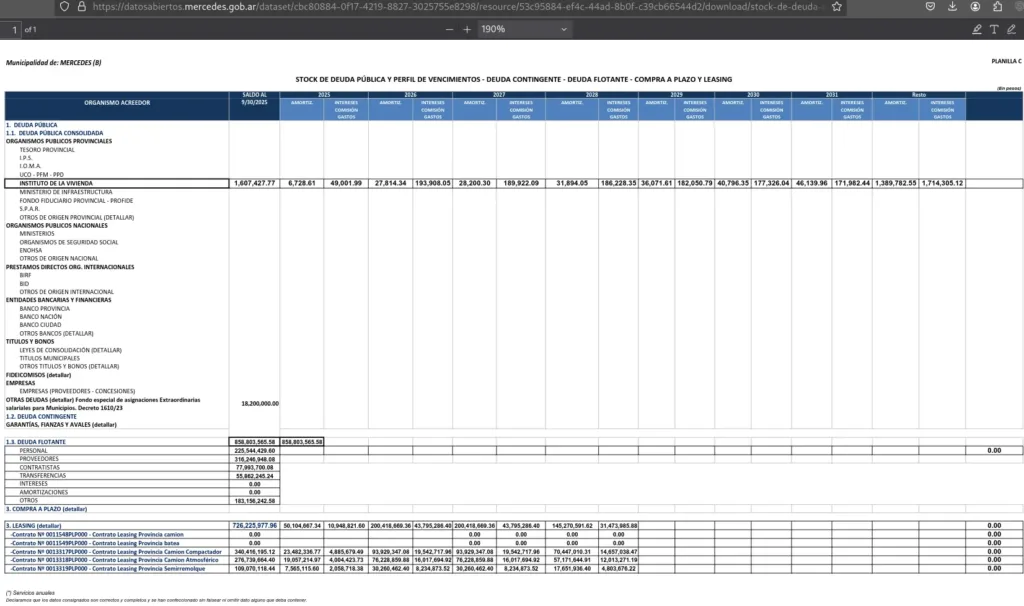The image size is (1024, 606).
Task: Click the FIDEICOMISOS (detallar) row
Action: click(x=39, y=375)
